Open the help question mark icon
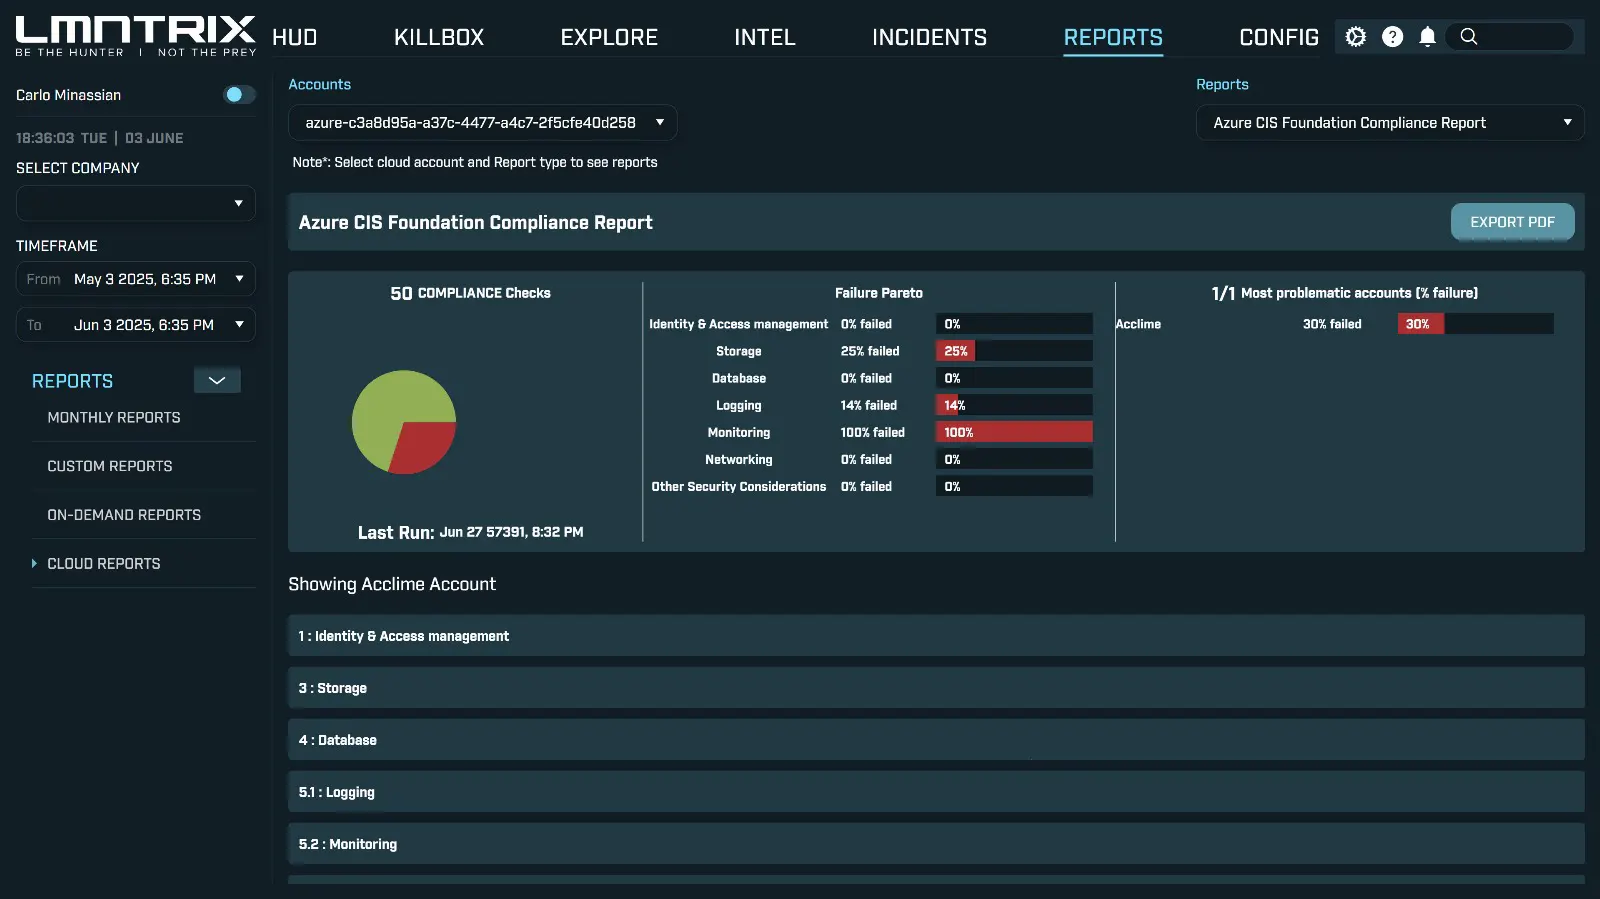Screen dimensions: 1600x899 (1392, 37)
